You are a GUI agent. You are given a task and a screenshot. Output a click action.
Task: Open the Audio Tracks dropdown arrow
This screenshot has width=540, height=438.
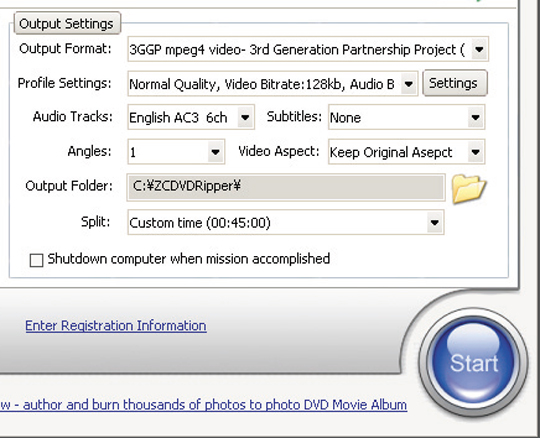(x=245, y=117)
